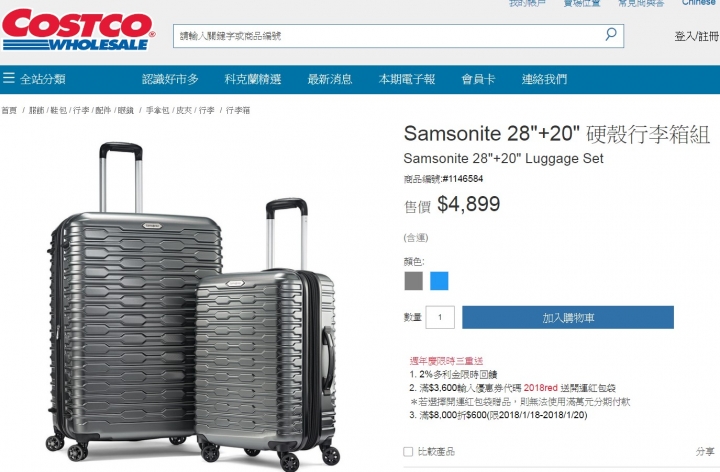This screenshot has height=472, width=720.
Task: Click the 行李箱 breadcrumb link
Action: click(x=238, y=110)
